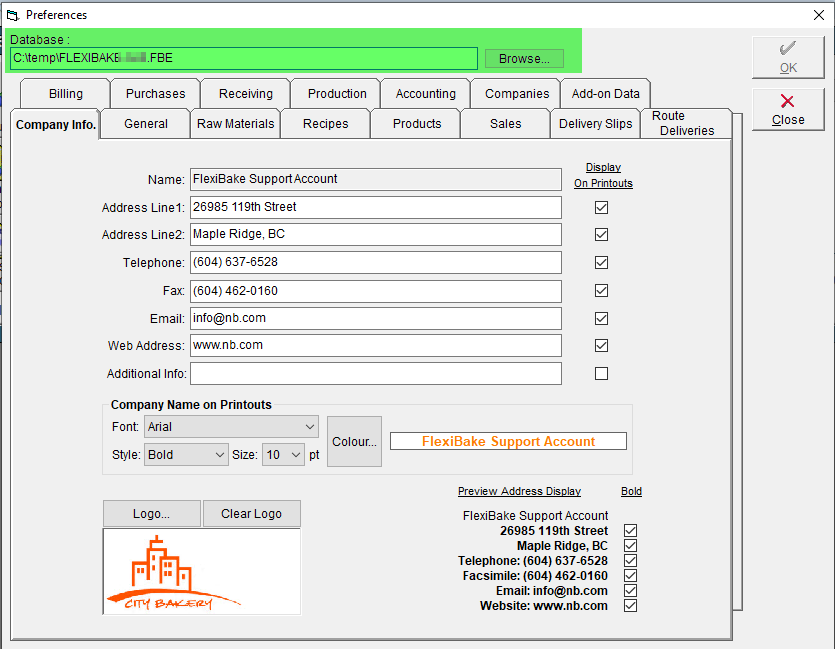
Task: Click the company Name field
Action: tap(375, 179)
